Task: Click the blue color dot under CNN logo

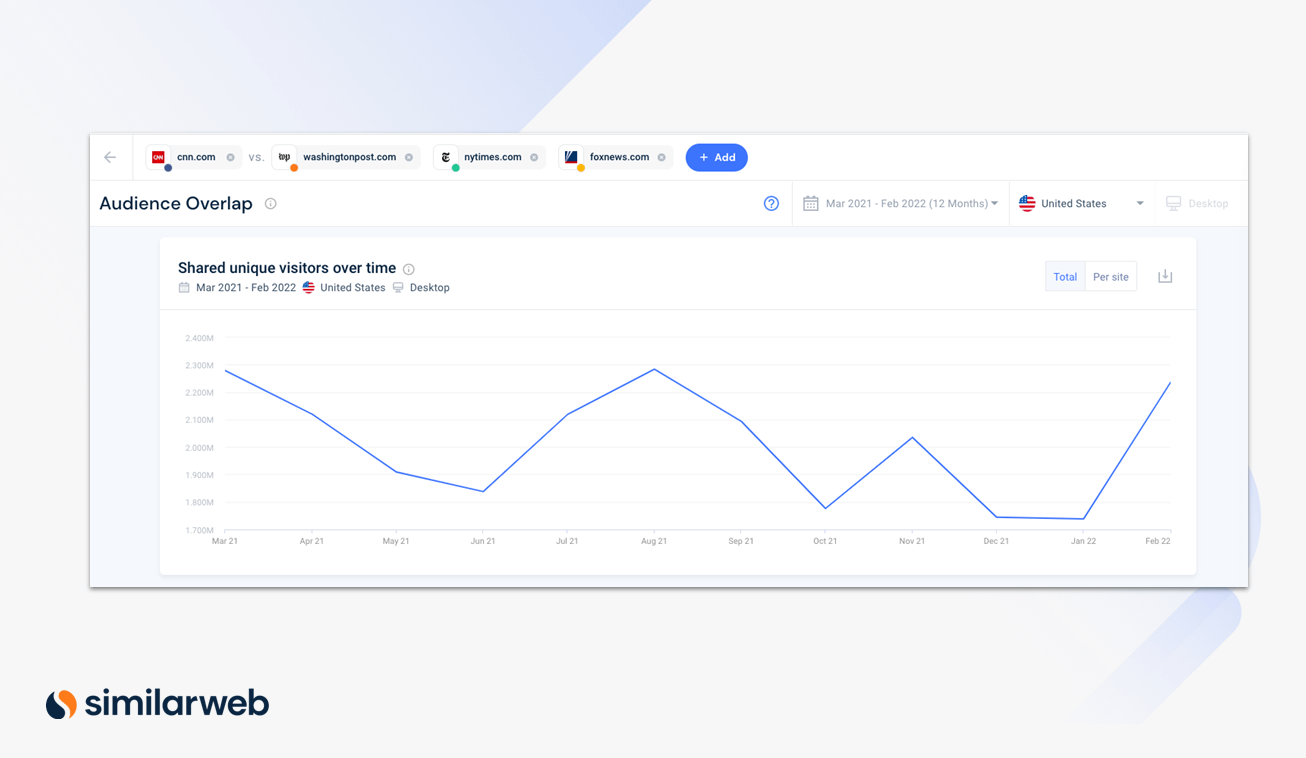Action: pyautogui.click(x=168, y=168)
